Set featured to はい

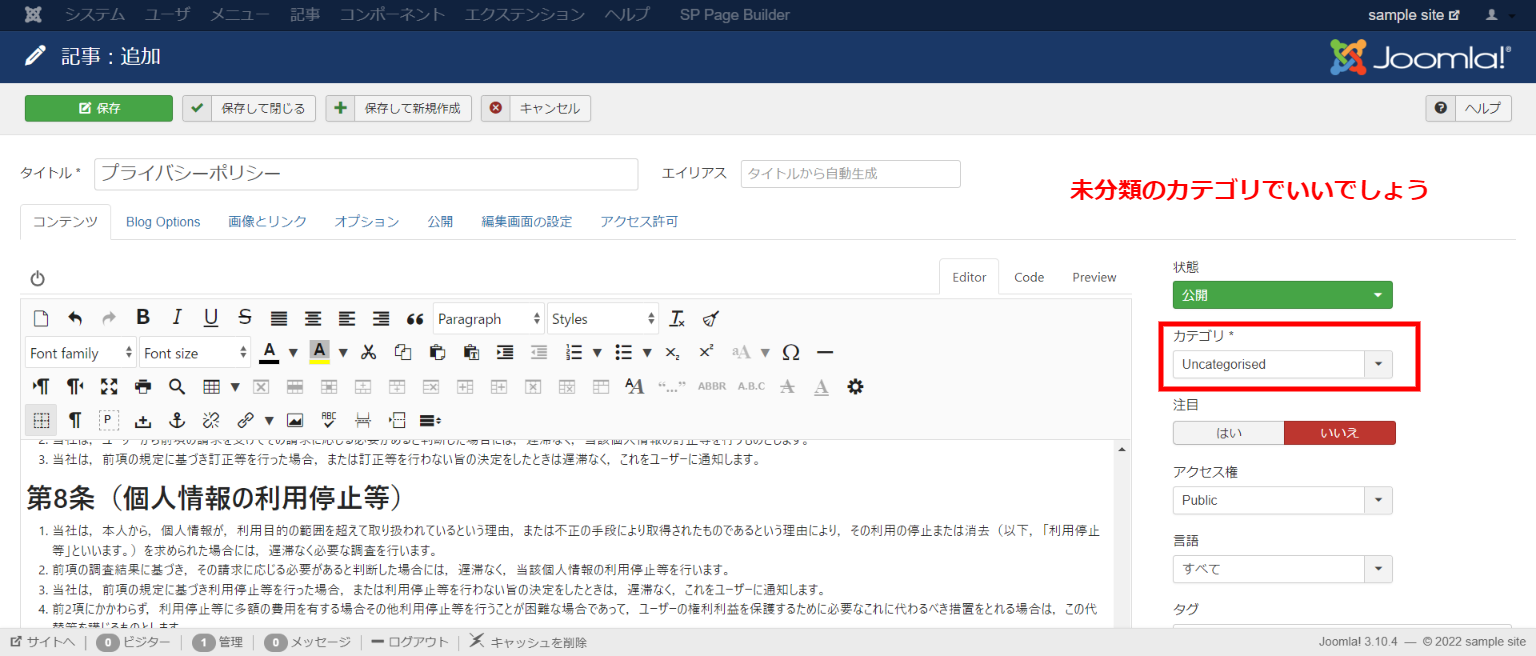pyautogui.click(x=1228, y=433)
